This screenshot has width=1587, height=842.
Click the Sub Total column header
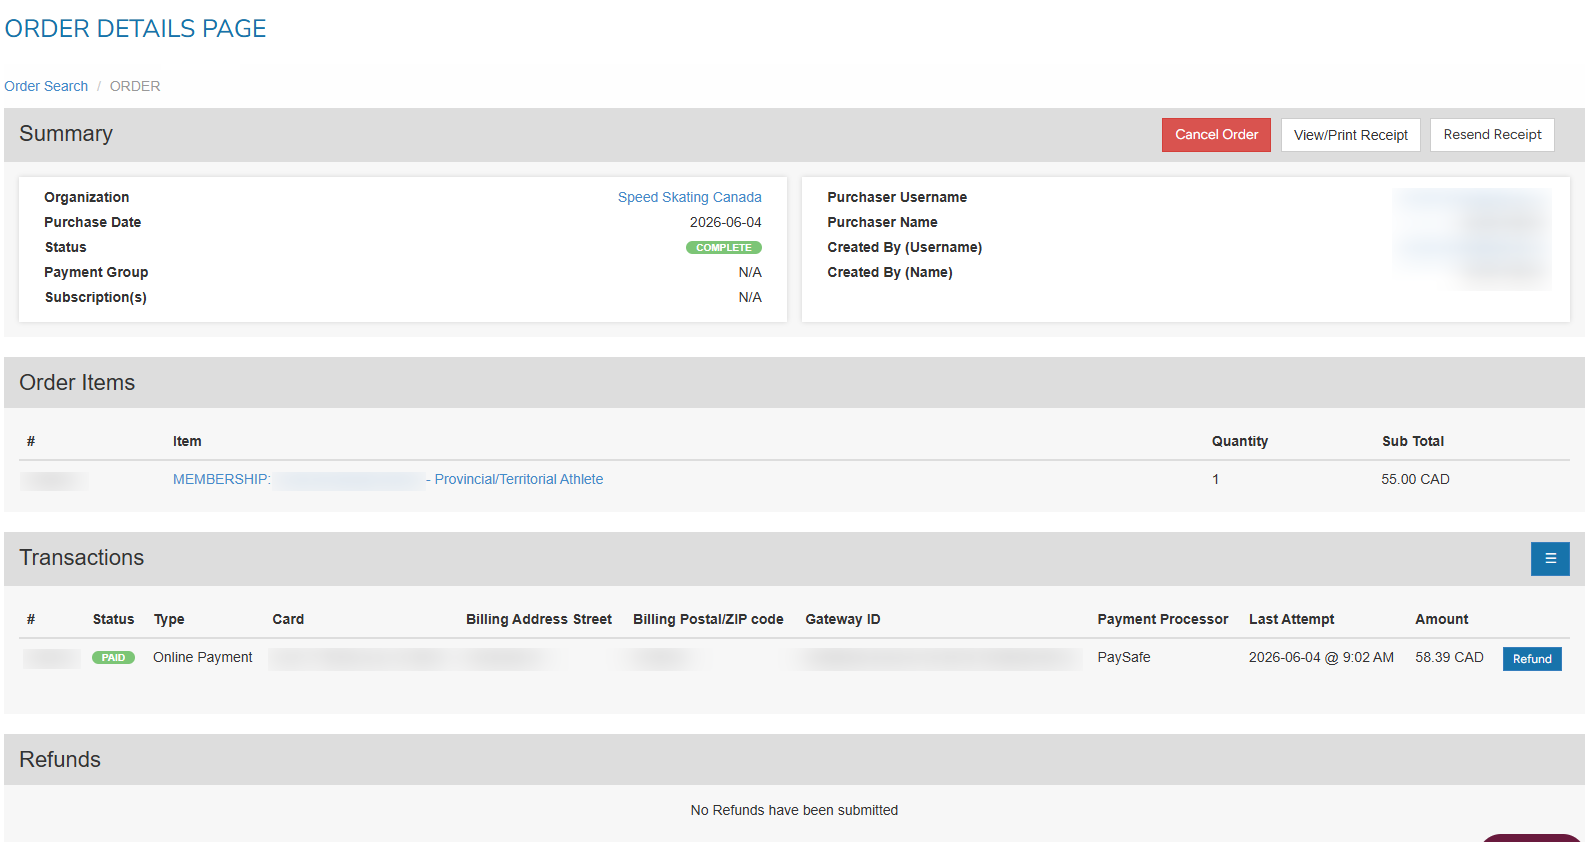tap(1413, 441)
